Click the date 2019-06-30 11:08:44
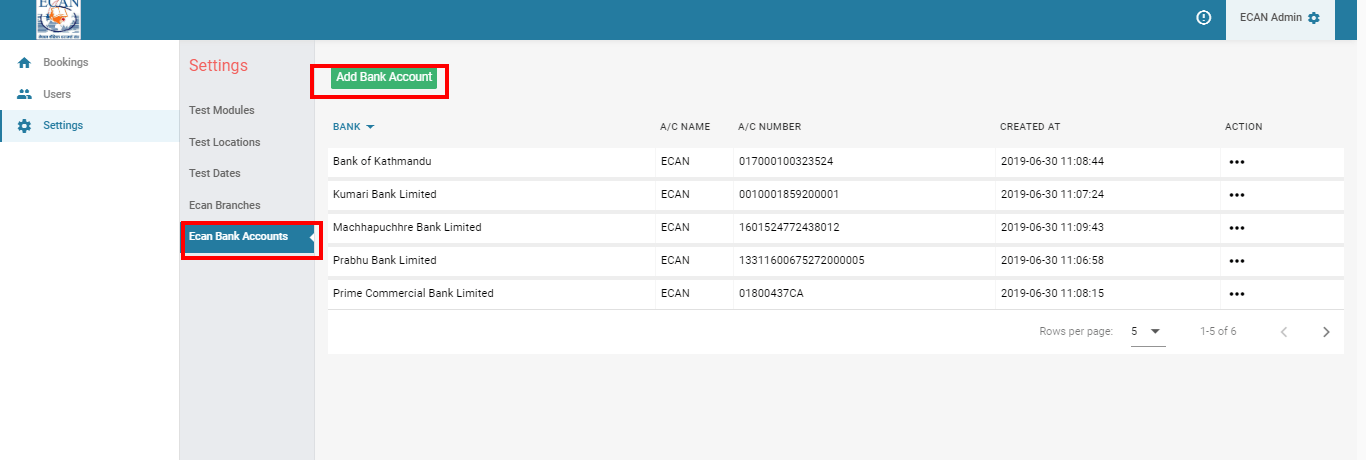Image resolution: width=1366 pixels, height=460 pixels. (x=1052, y=161)
